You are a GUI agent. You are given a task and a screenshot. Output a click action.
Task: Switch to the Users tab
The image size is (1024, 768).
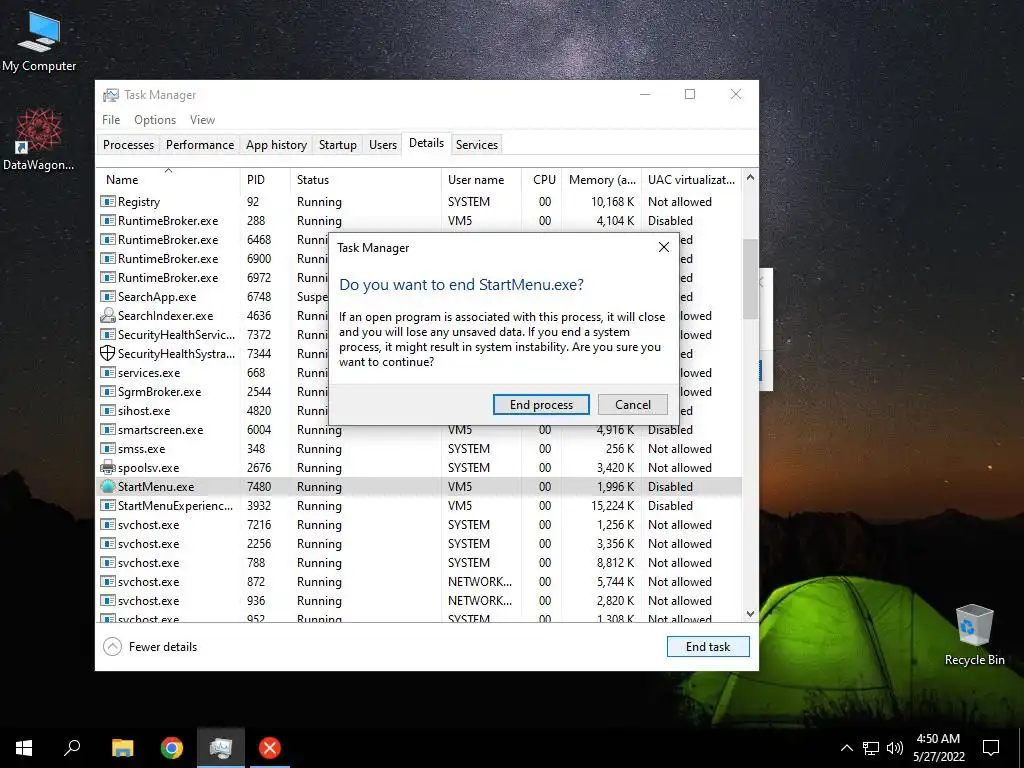pyautogui.click(x=383, y=145)
